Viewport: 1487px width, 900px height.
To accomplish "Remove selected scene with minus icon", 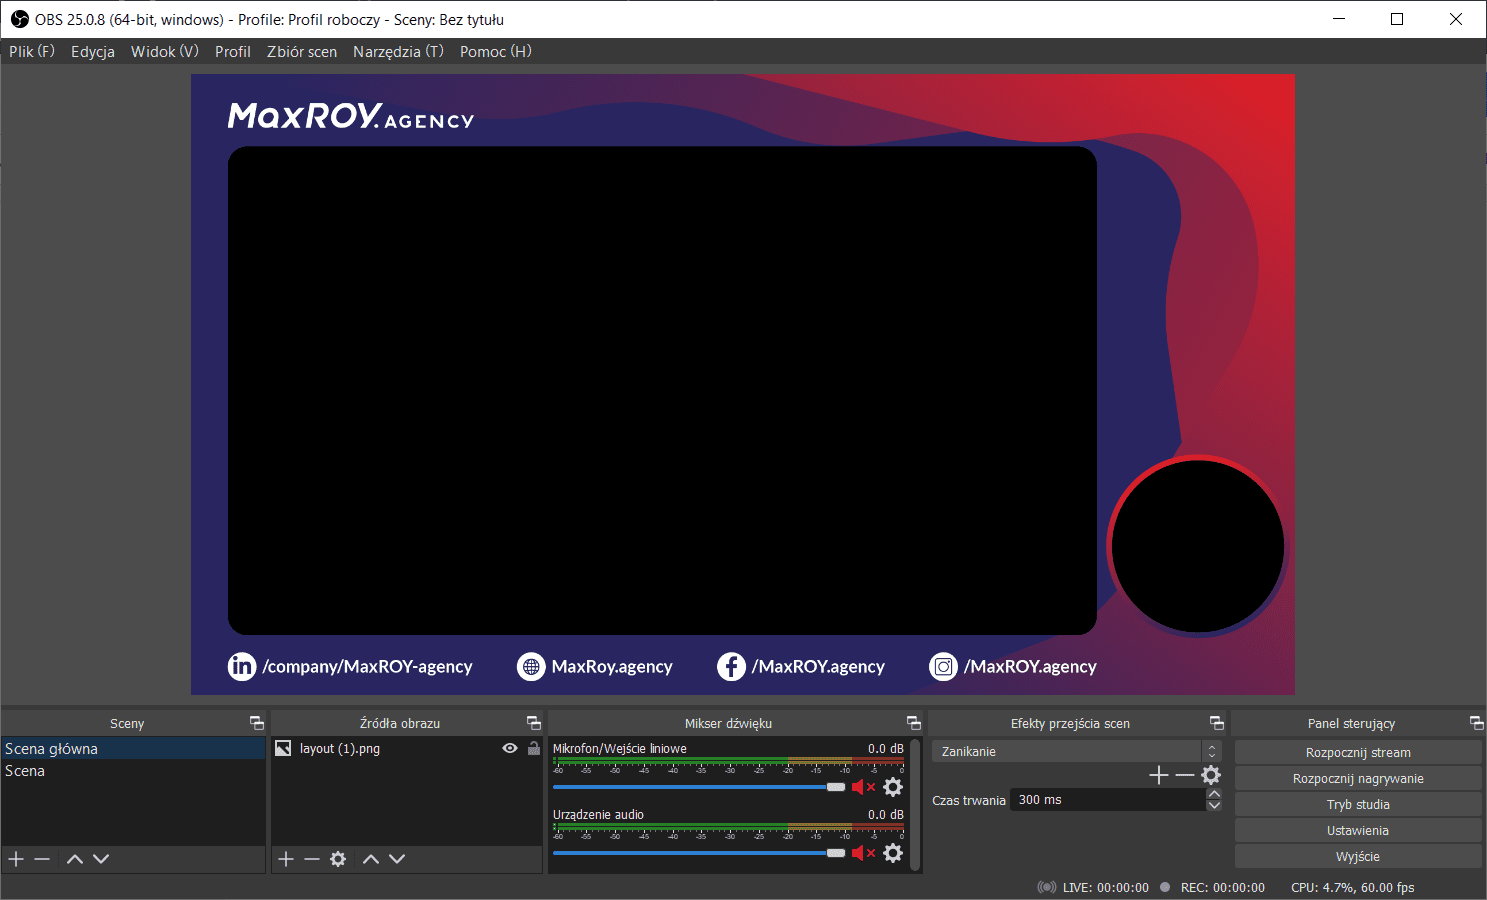I will coord(42,859).
